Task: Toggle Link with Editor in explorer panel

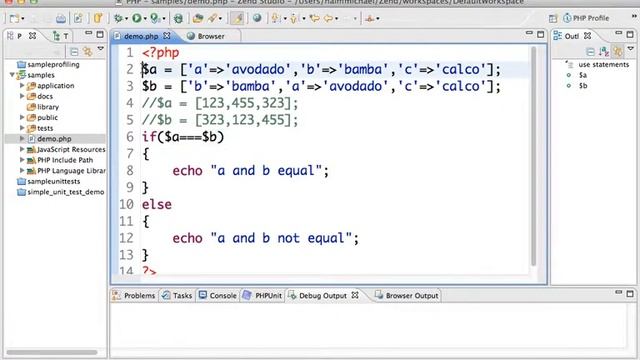Action: [x=87, y=51]
